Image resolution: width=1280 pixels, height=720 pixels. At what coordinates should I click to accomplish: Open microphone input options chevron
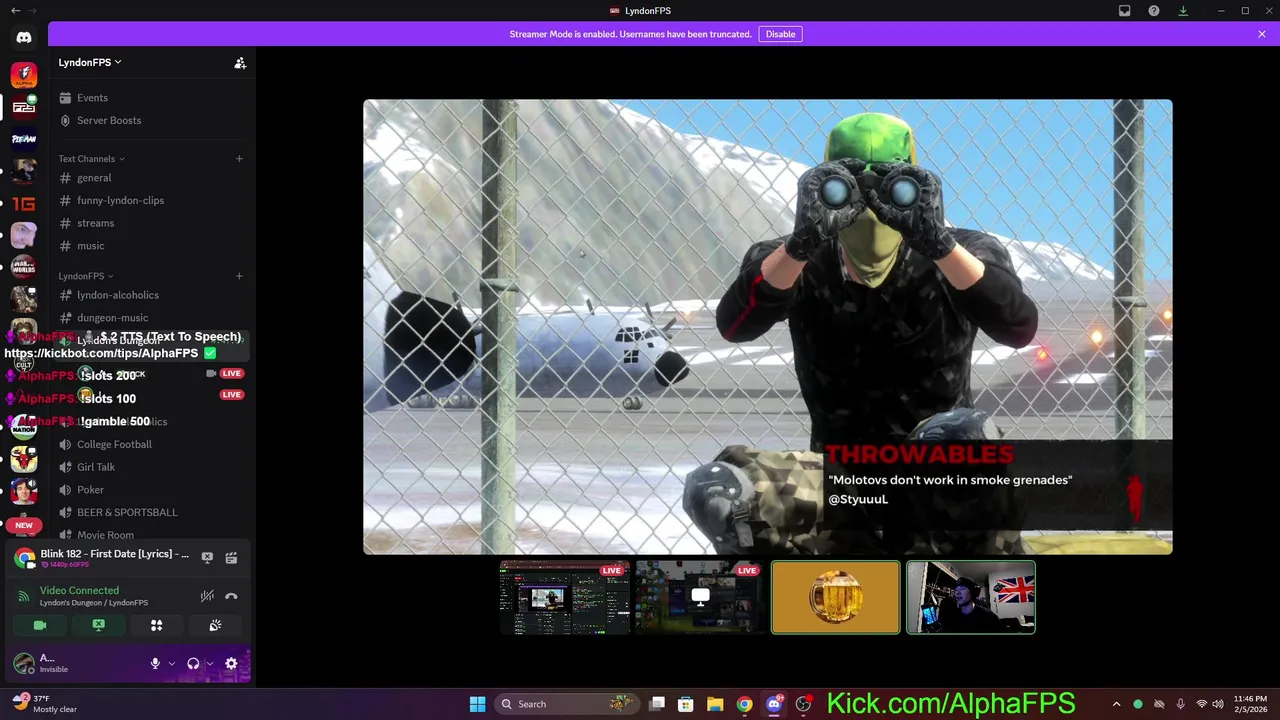(x=171, y=664)
